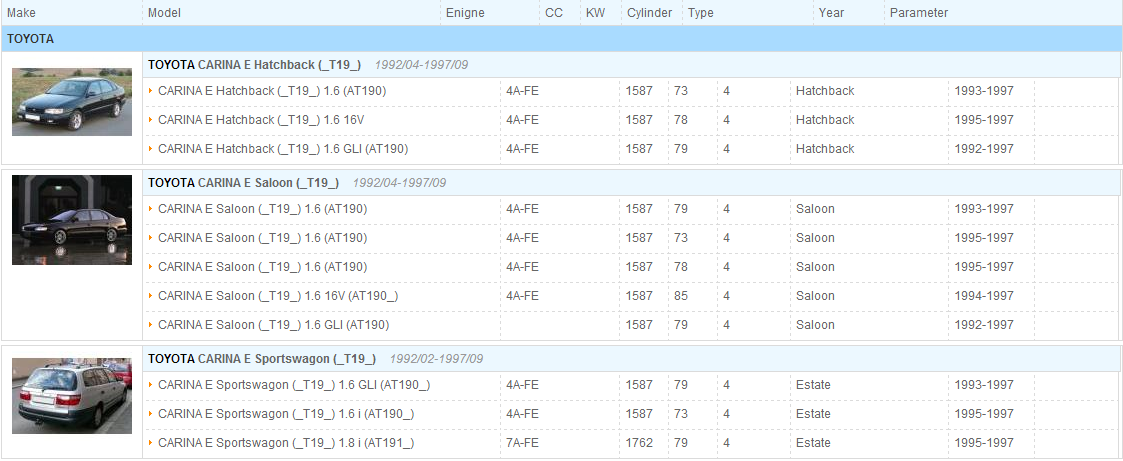Screen dimensions: 1123x461
Task: Open TOYOTA CARINA E Hatchback (_T19_) group heading
Action: click(x=254, y=65)
